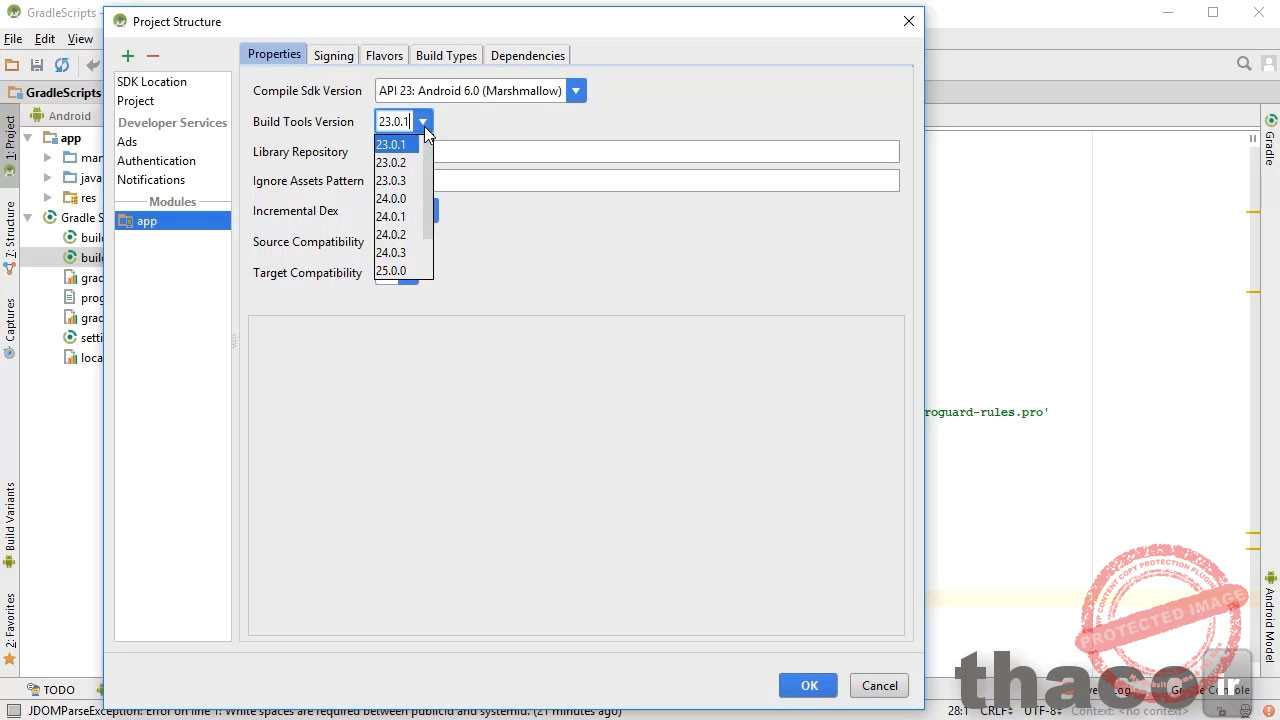Switch to the Signing tab

(333, 55)
